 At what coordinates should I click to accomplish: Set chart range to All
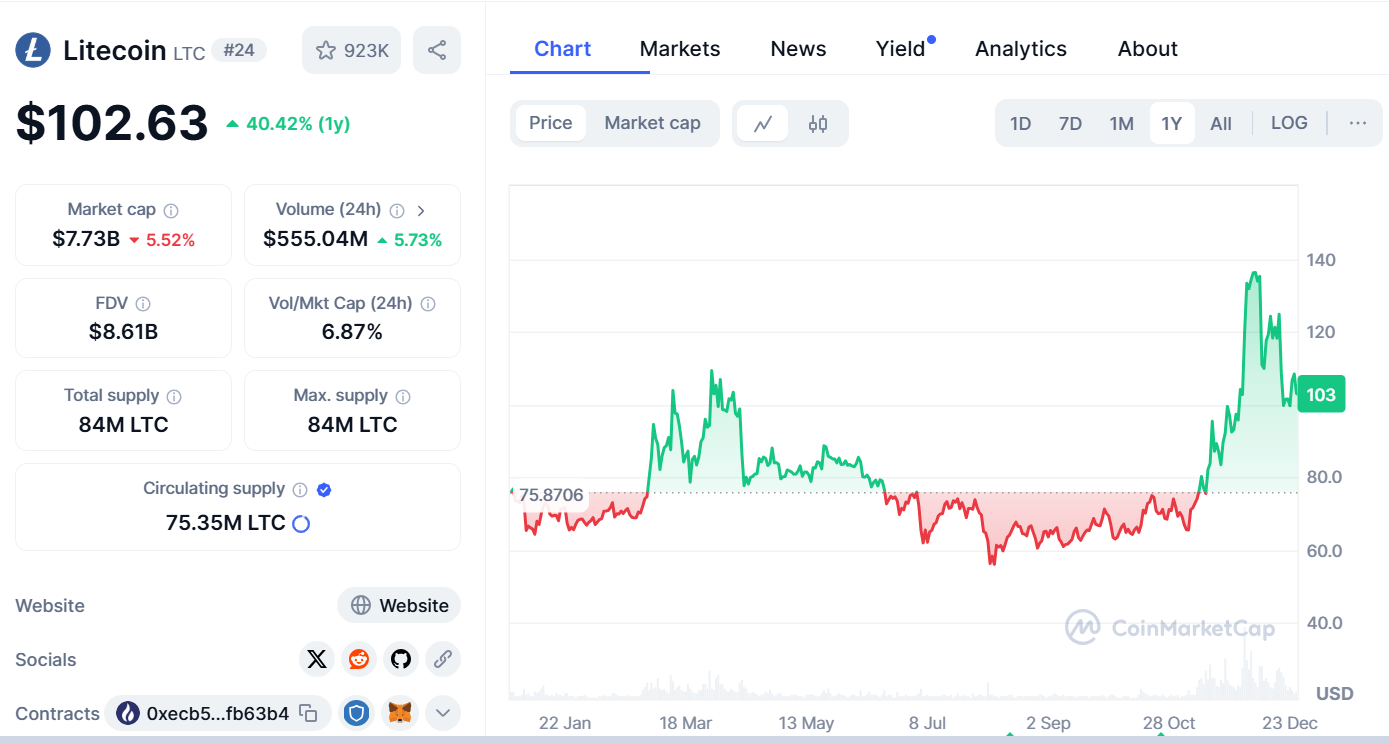coord(1221,124)
